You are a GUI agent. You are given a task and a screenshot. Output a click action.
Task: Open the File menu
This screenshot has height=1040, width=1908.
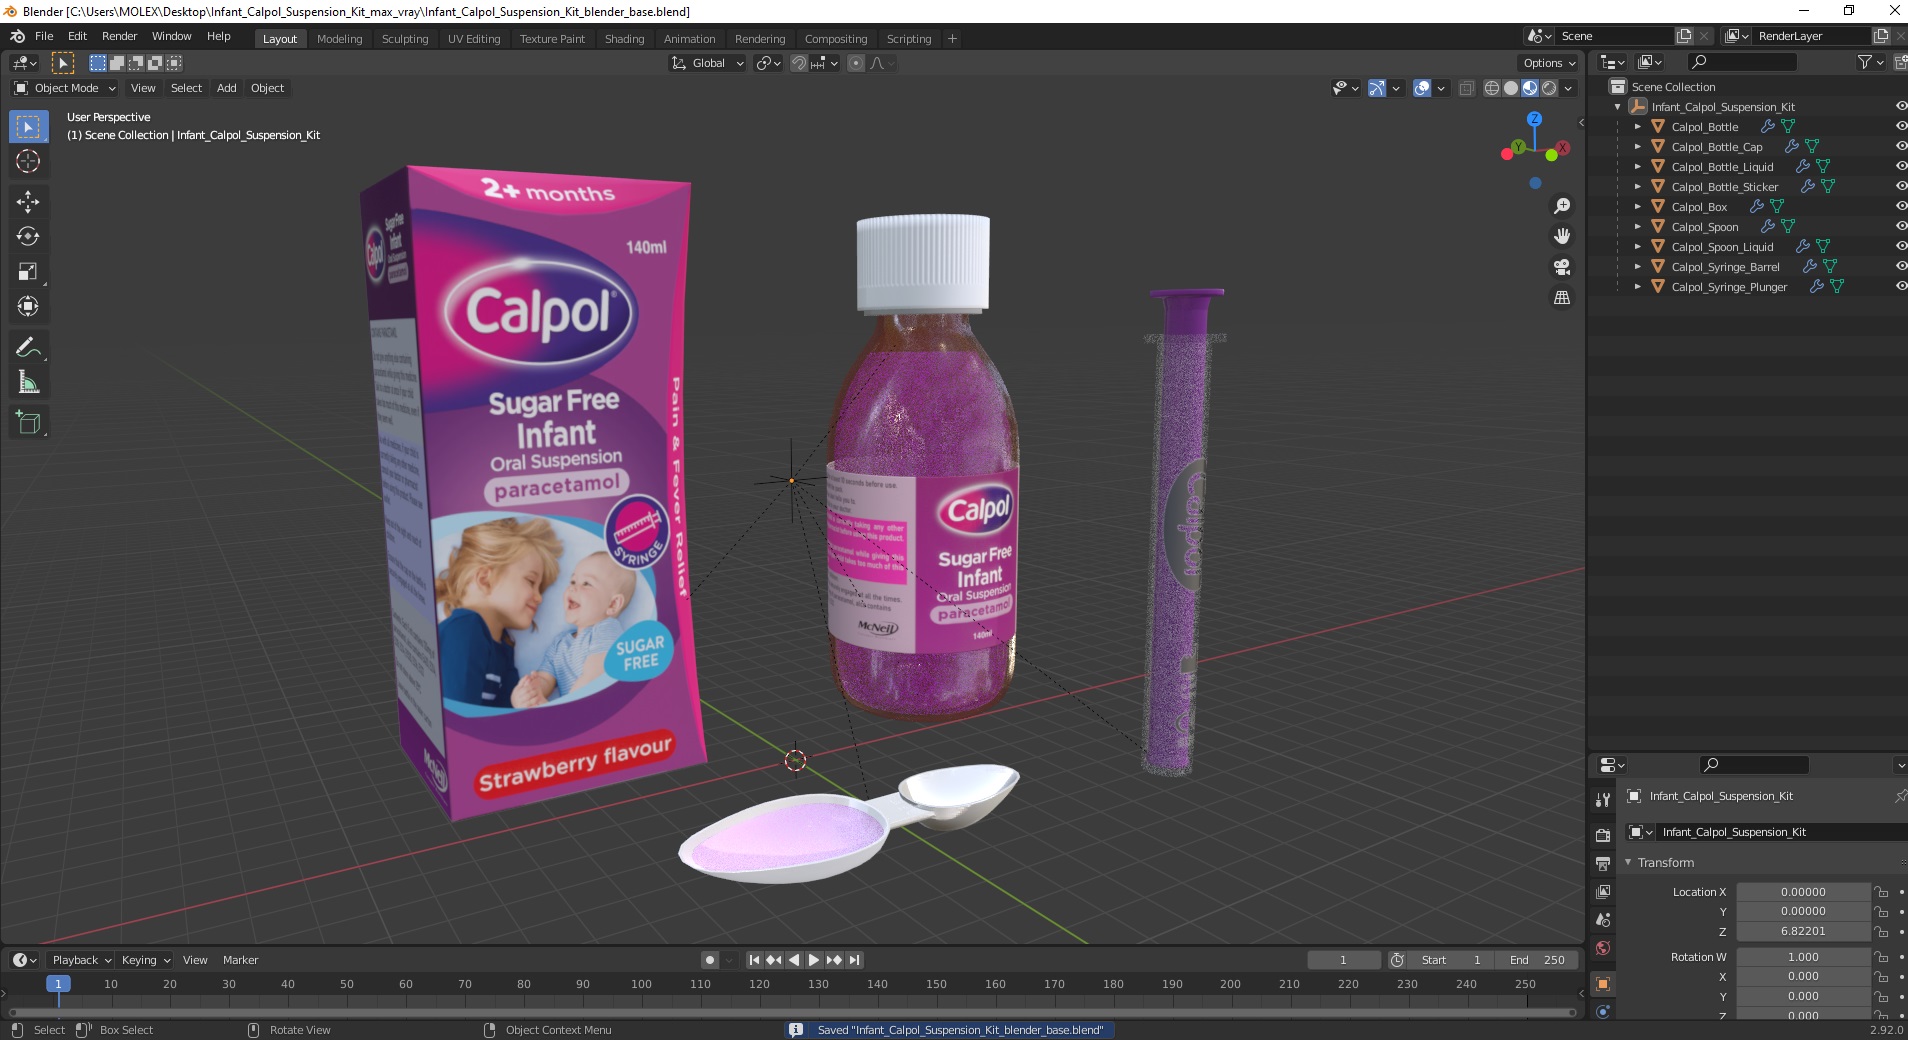pyautogui.click(x=44, y=36)
